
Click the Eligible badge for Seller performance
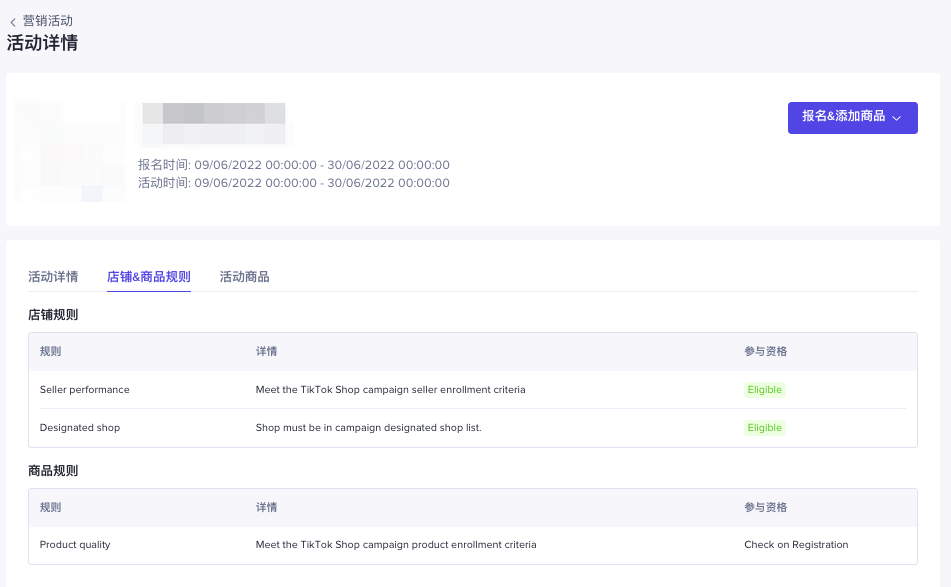point(765,390)
